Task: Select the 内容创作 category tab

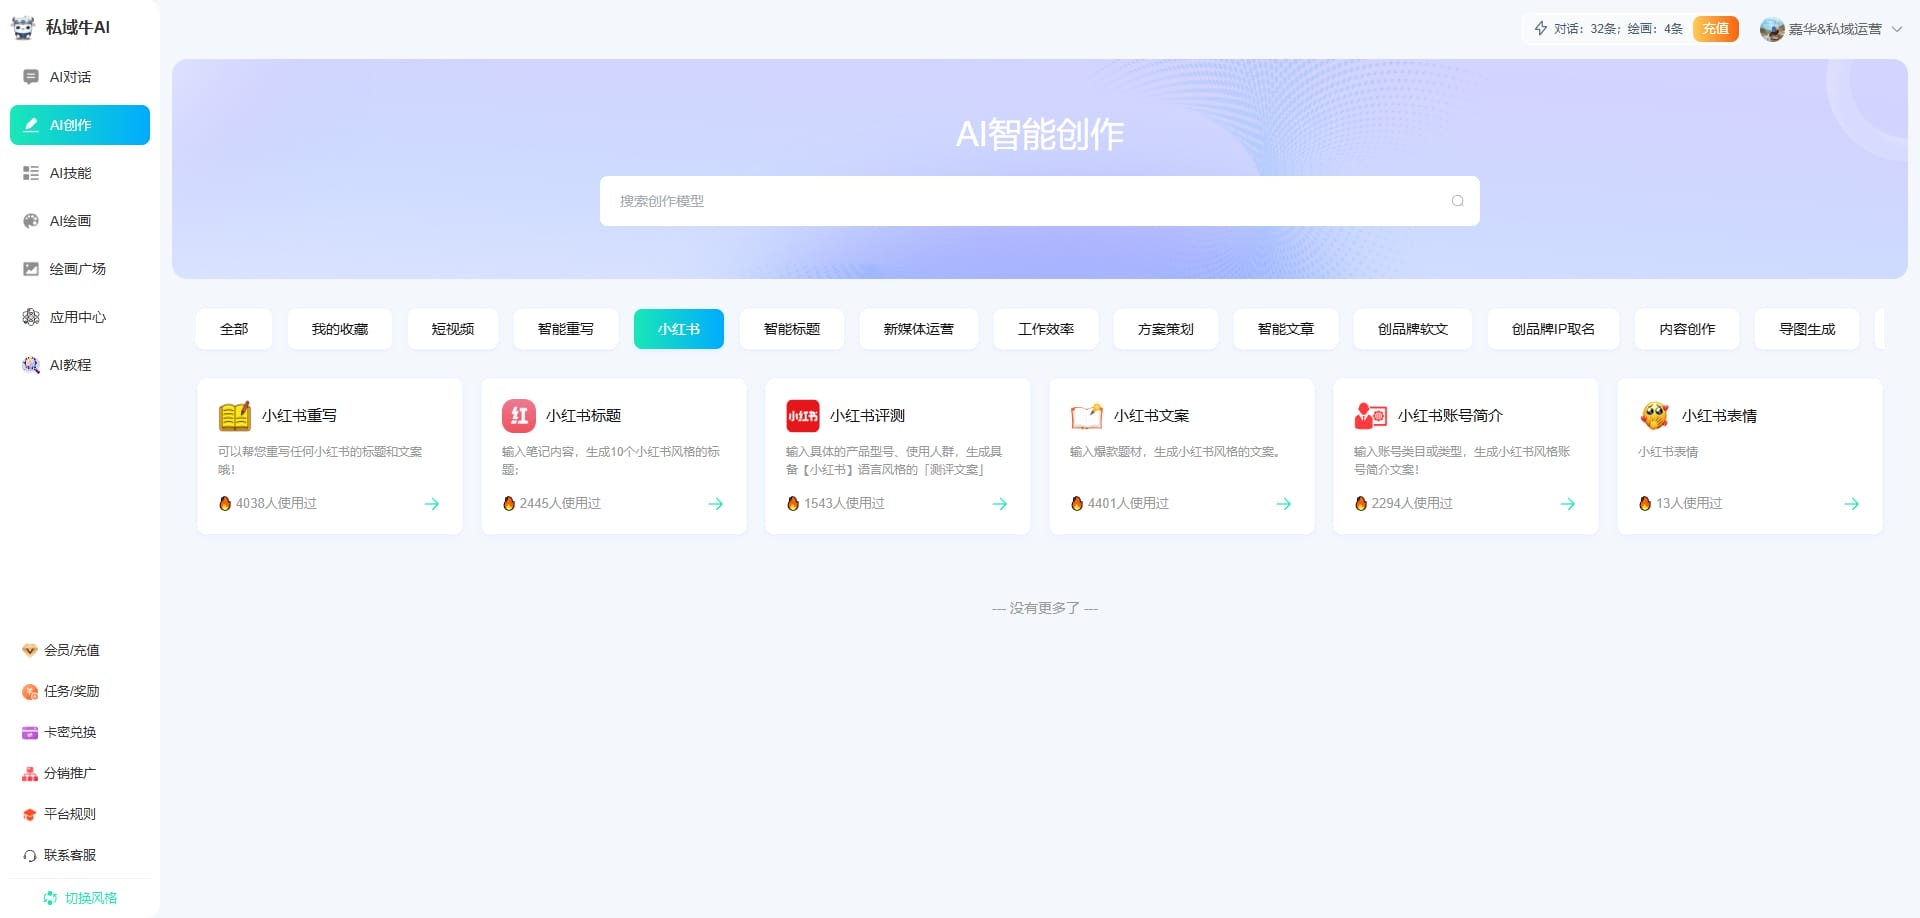Action: click(1687, 329)
